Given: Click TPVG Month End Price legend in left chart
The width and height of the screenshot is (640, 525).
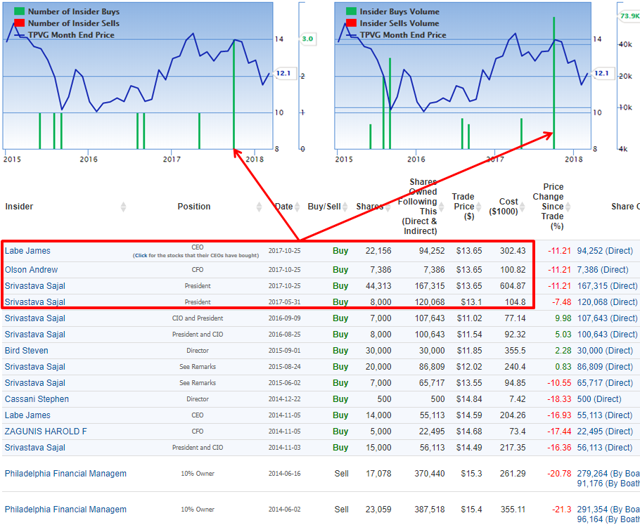Looking at the screenshot, I should 64,35.
